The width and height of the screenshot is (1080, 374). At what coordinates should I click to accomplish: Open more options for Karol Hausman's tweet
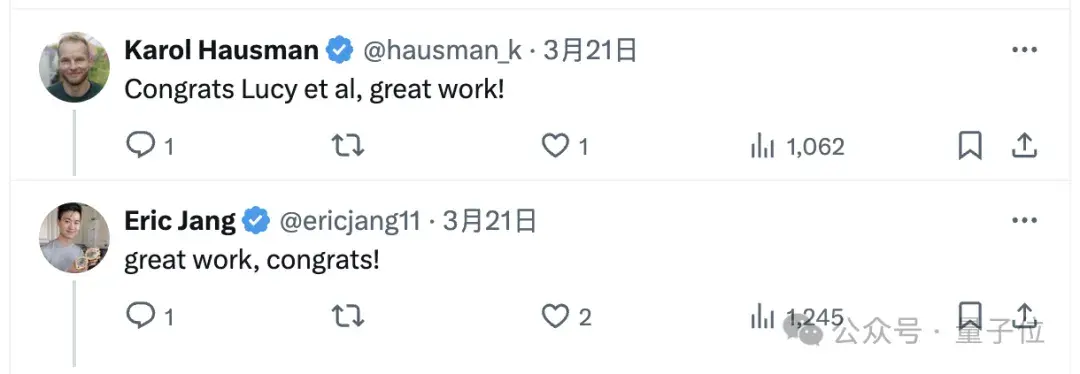point(1024,50)
